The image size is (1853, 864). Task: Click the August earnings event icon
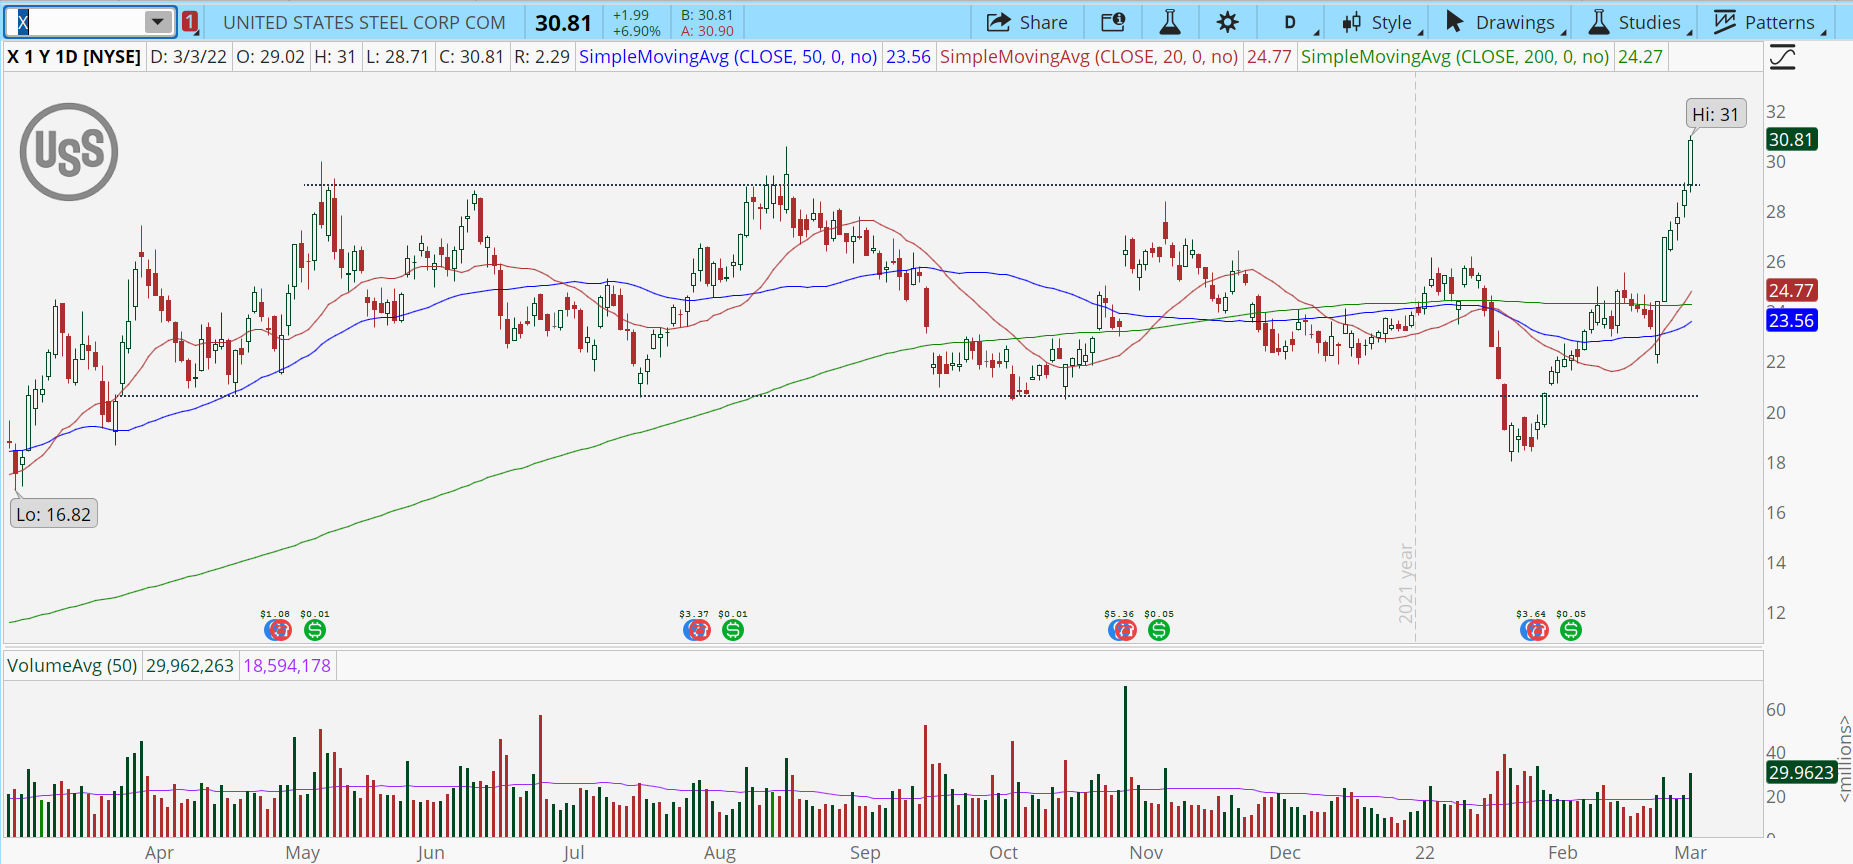696,630
